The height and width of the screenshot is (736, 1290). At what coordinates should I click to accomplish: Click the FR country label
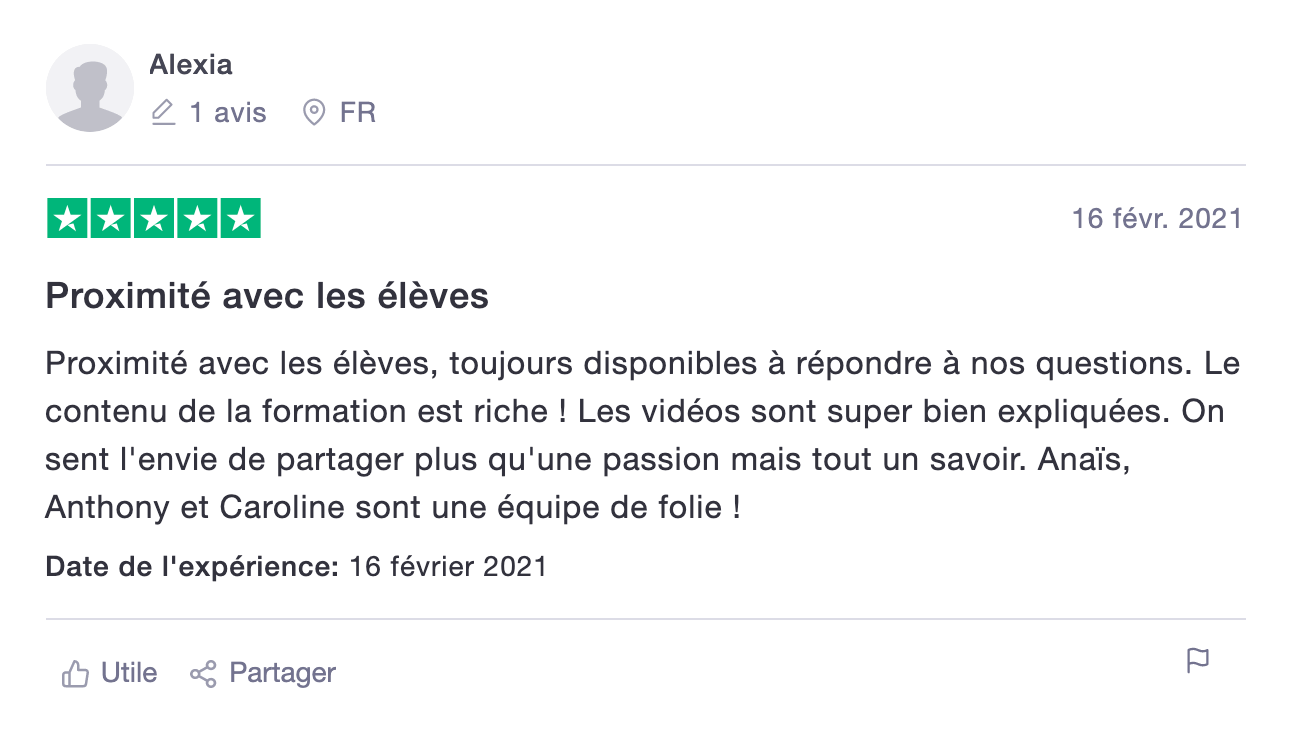coord(358,113)
